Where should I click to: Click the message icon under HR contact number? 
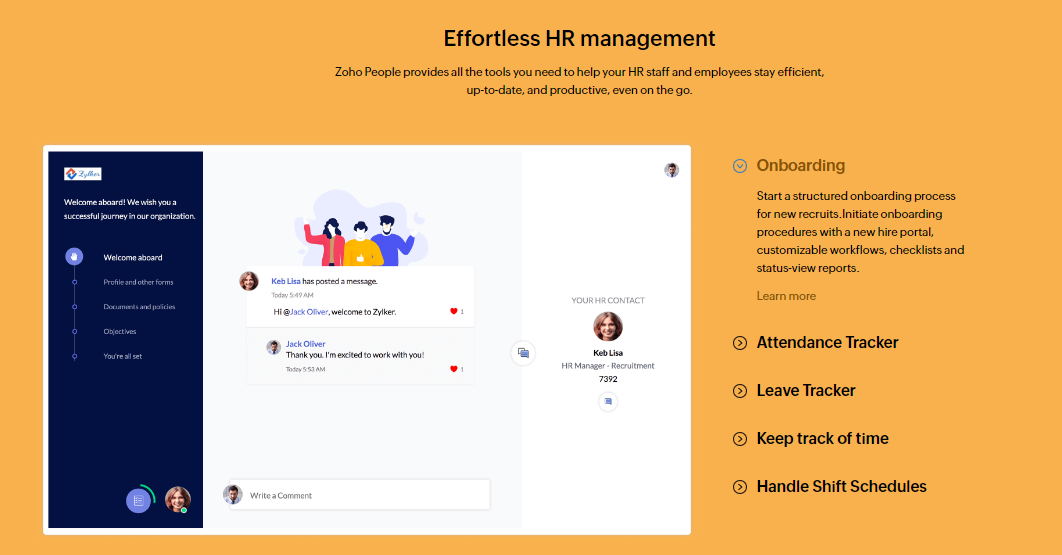608,401
